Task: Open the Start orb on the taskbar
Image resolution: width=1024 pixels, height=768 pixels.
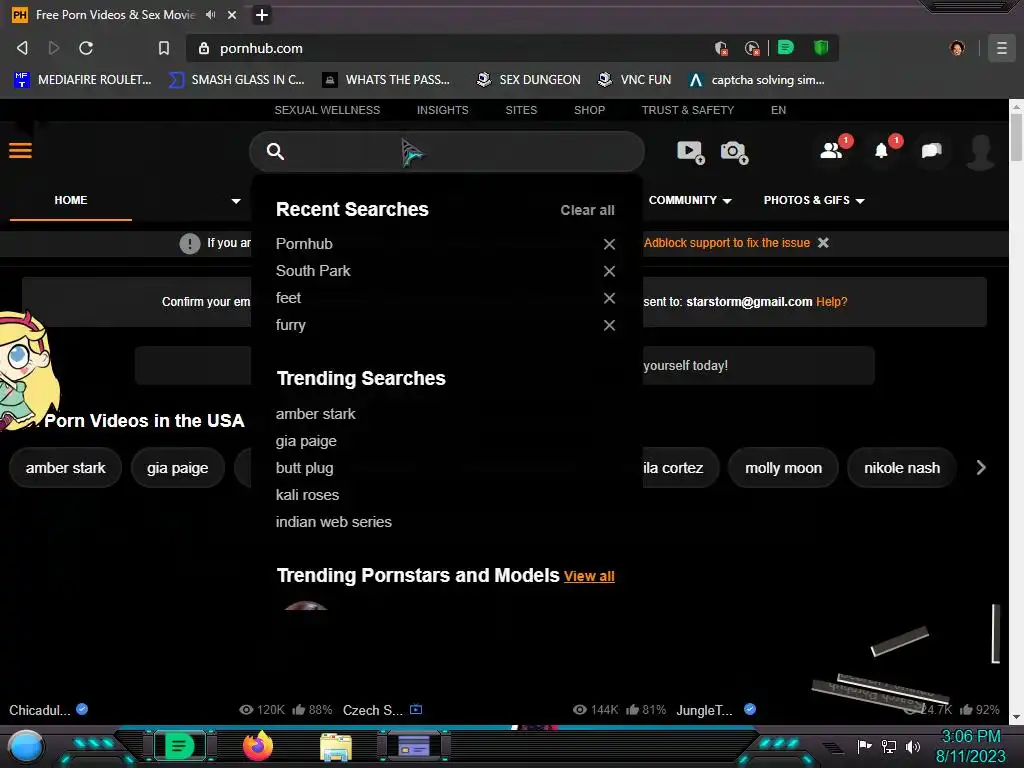Action: (26, 746)
